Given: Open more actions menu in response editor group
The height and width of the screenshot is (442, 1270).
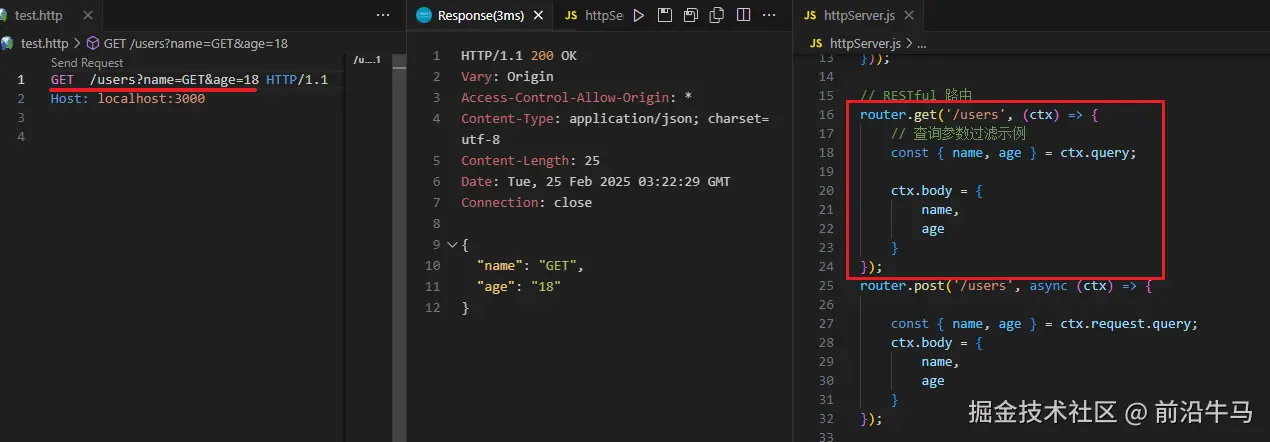Looking at the screenshot, I should click(770, 15).
